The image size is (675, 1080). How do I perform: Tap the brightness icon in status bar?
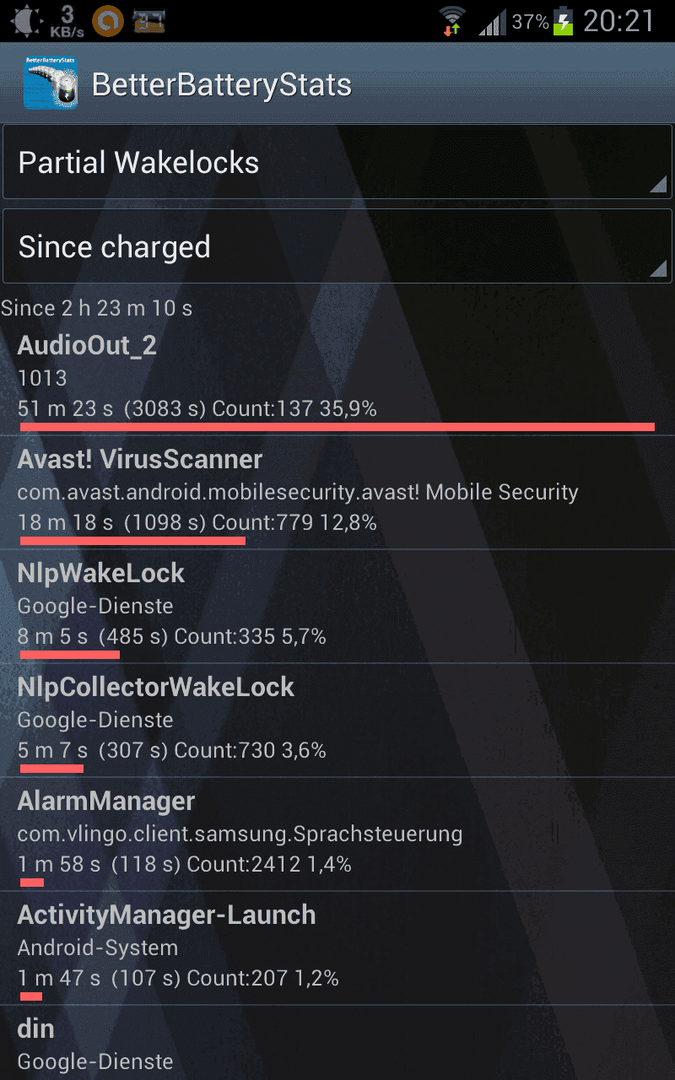[25, 21]
